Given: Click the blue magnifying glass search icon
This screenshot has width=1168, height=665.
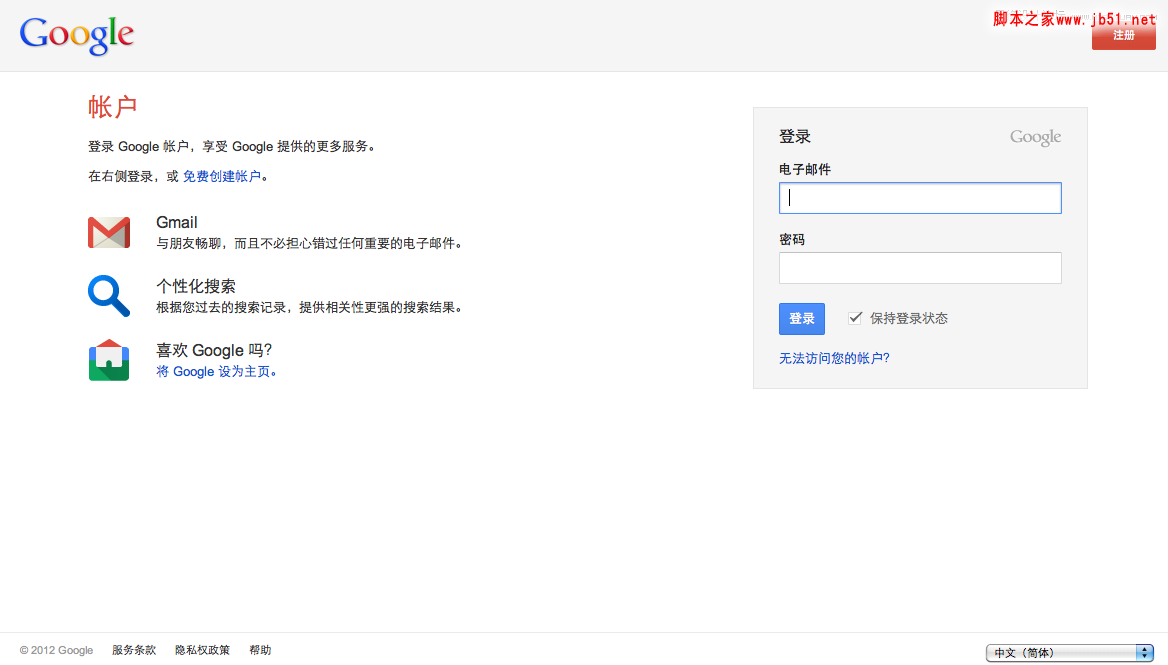Looking at the screenshot, I should coord(109,296).
